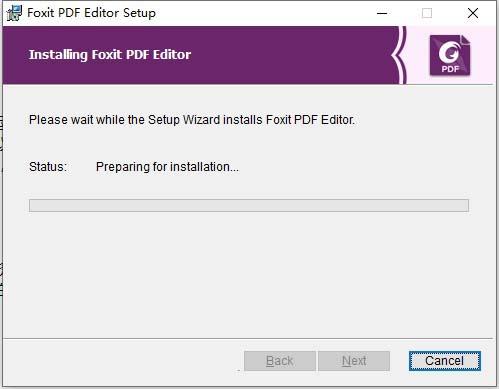Click the "PDF" lettering on the logo

pos(450,69)
